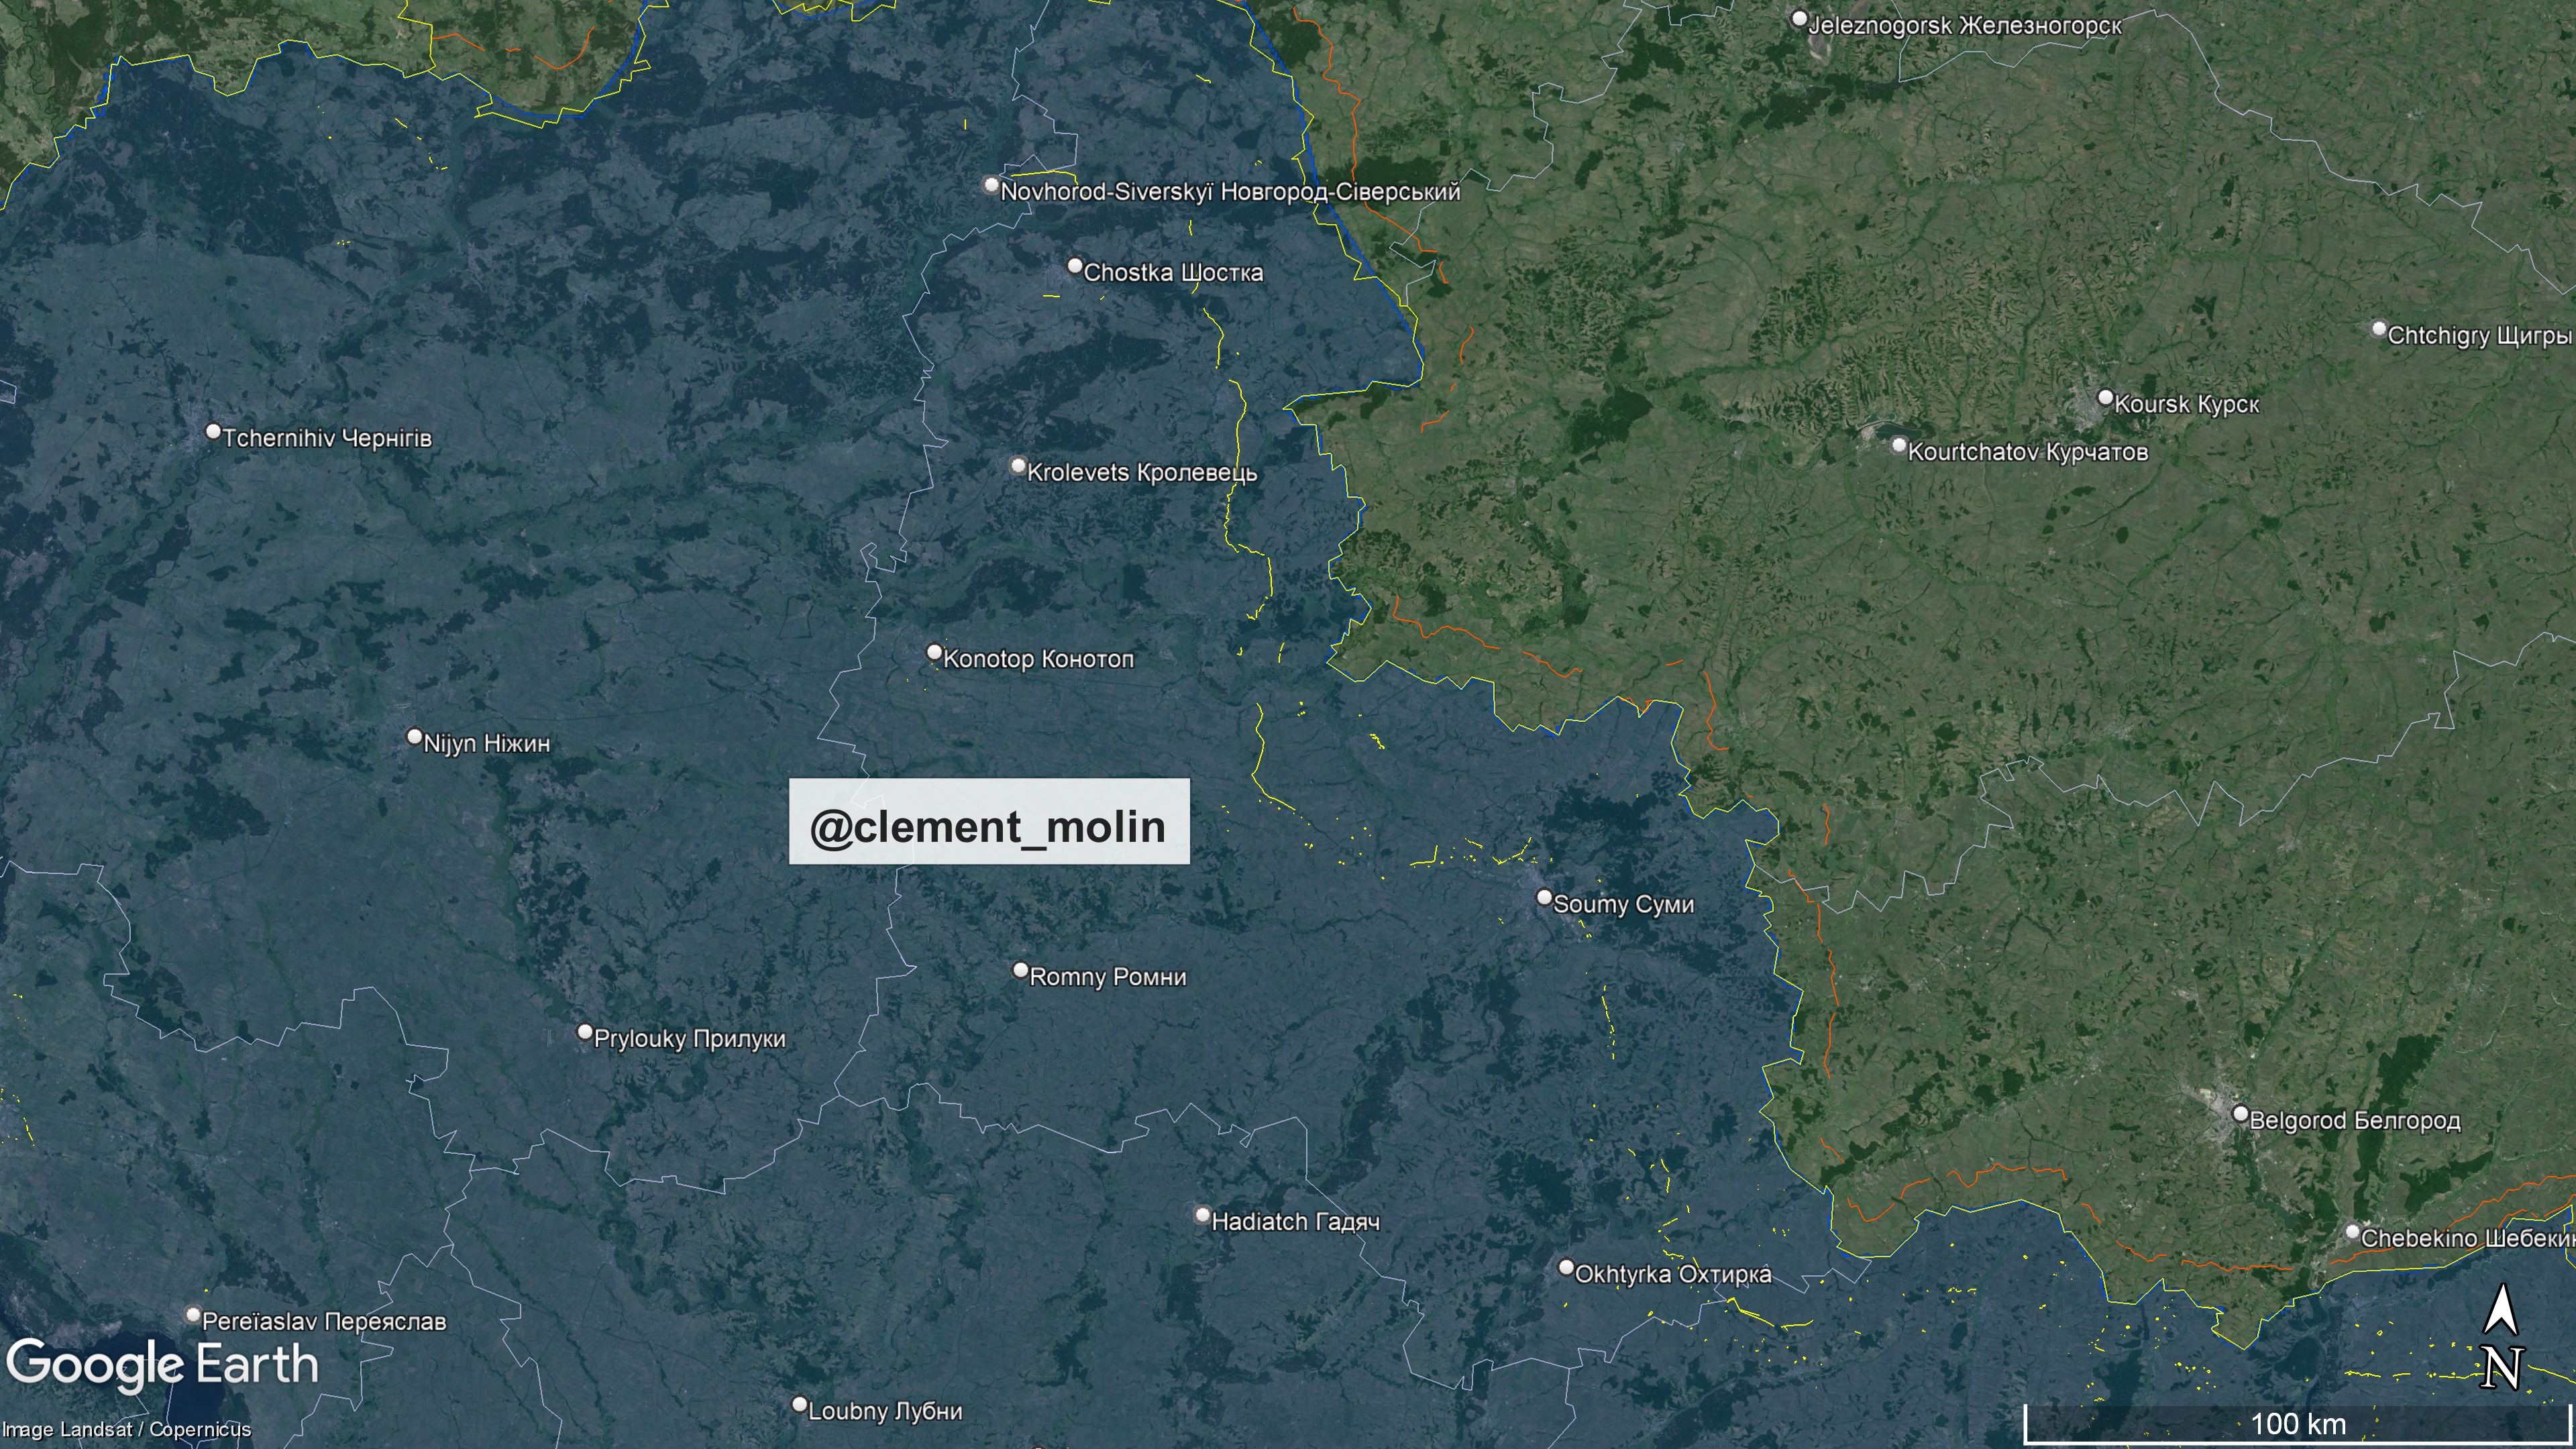Select the Prylouky city label
Viewport: 2576px width, 1449px height.
coord(689,1039)
